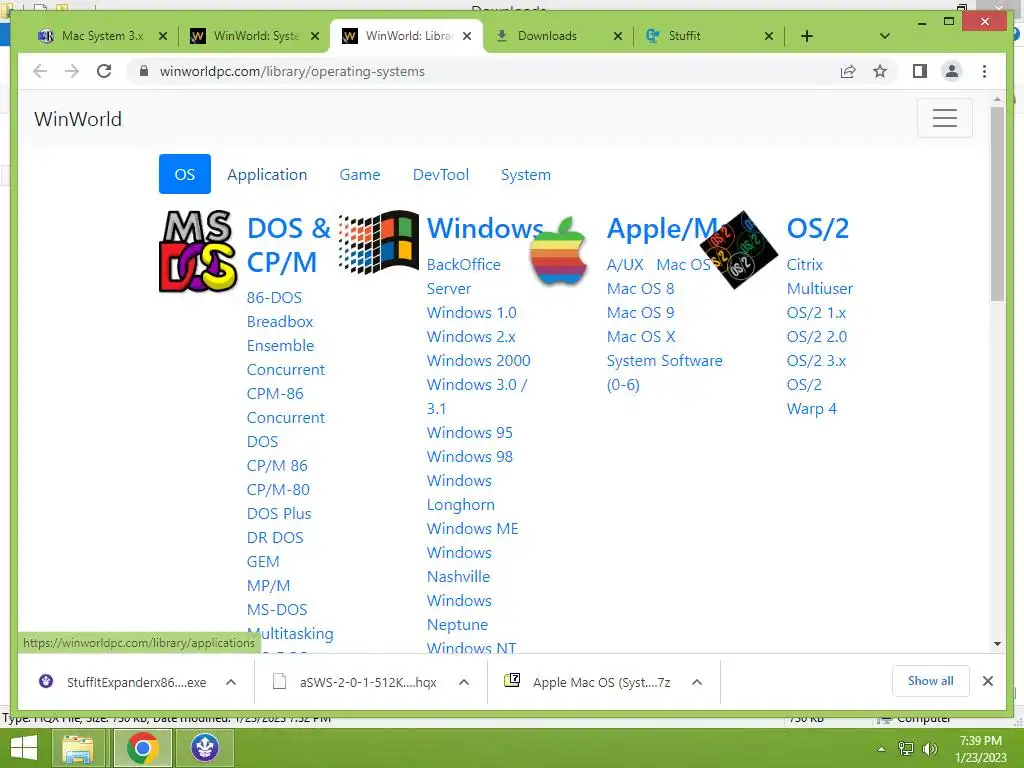The height and width of the screenshot is (768, 1024).
Task: Expand StuffItExpanderx86 download options
Action: [231, 682]
